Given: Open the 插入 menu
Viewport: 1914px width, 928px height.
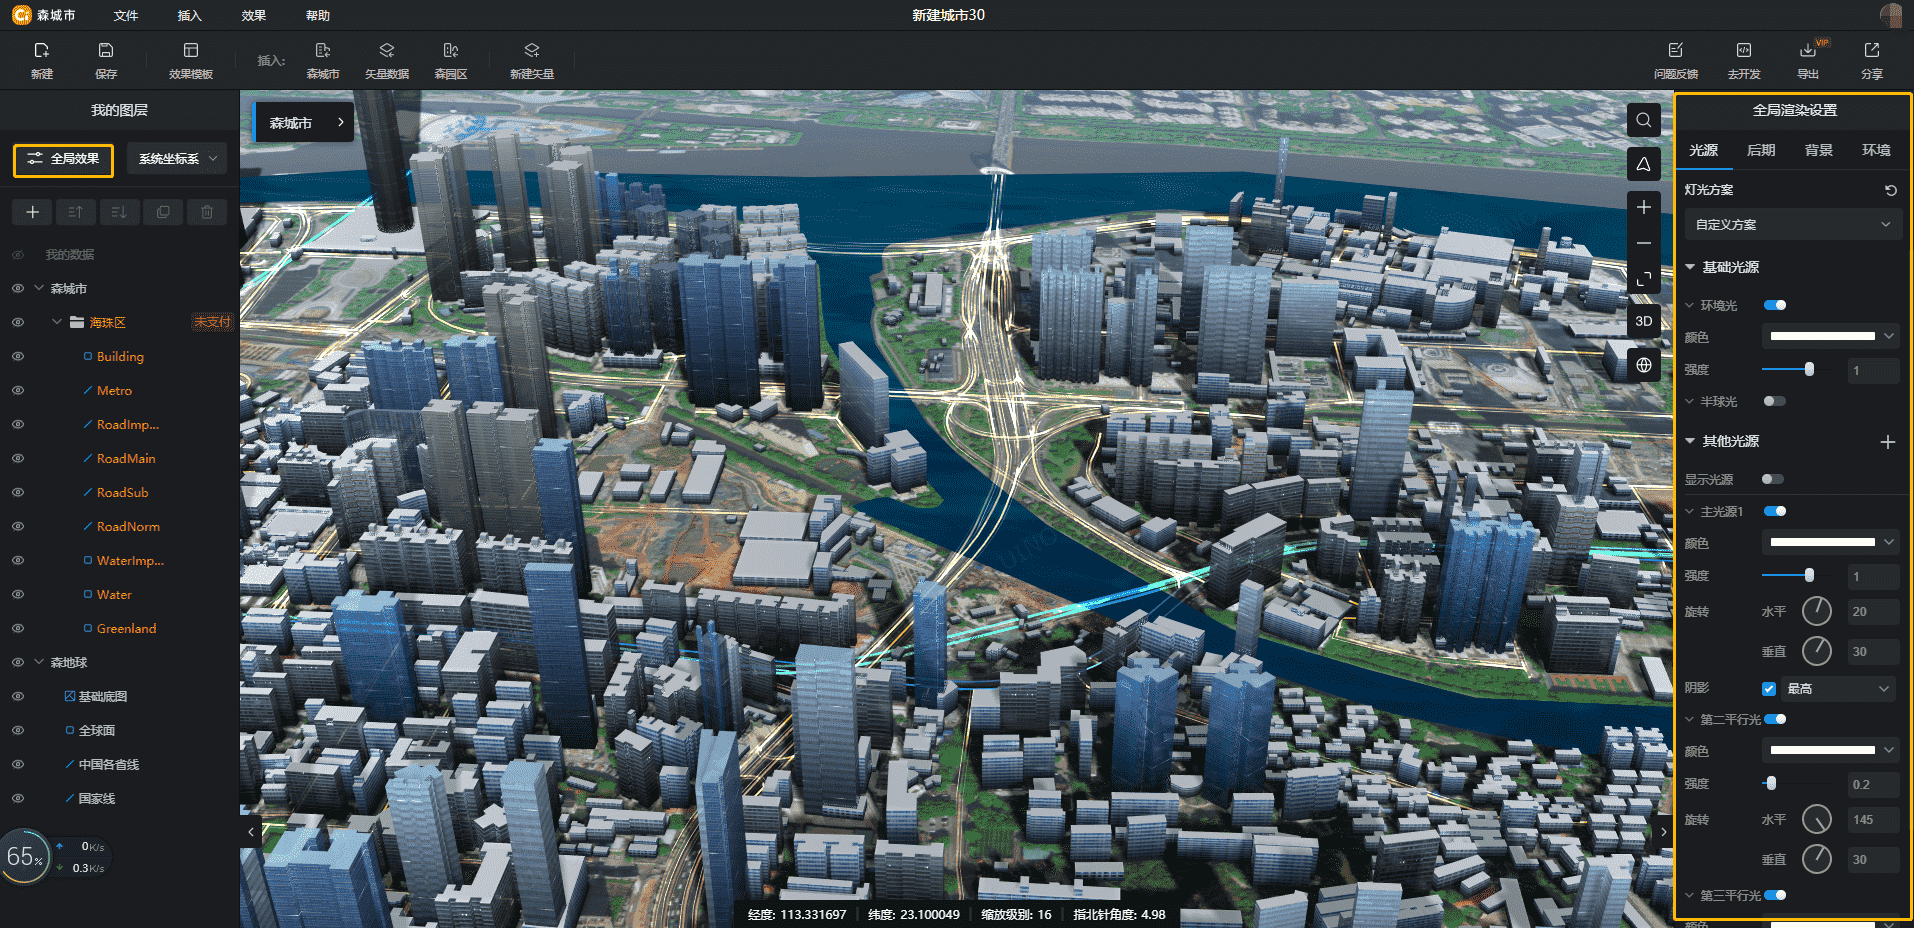Looking at the screenshot, I should coord(189,15).
